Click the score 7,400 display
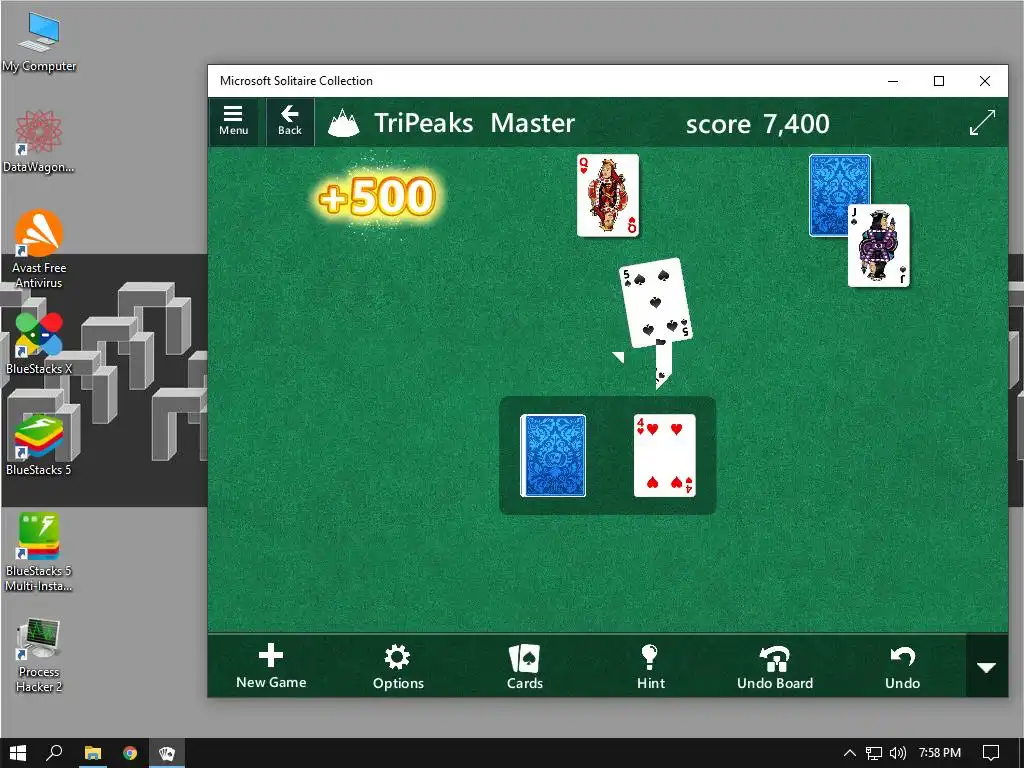This screenshot has width=1024, height=768. coord(758,123)
